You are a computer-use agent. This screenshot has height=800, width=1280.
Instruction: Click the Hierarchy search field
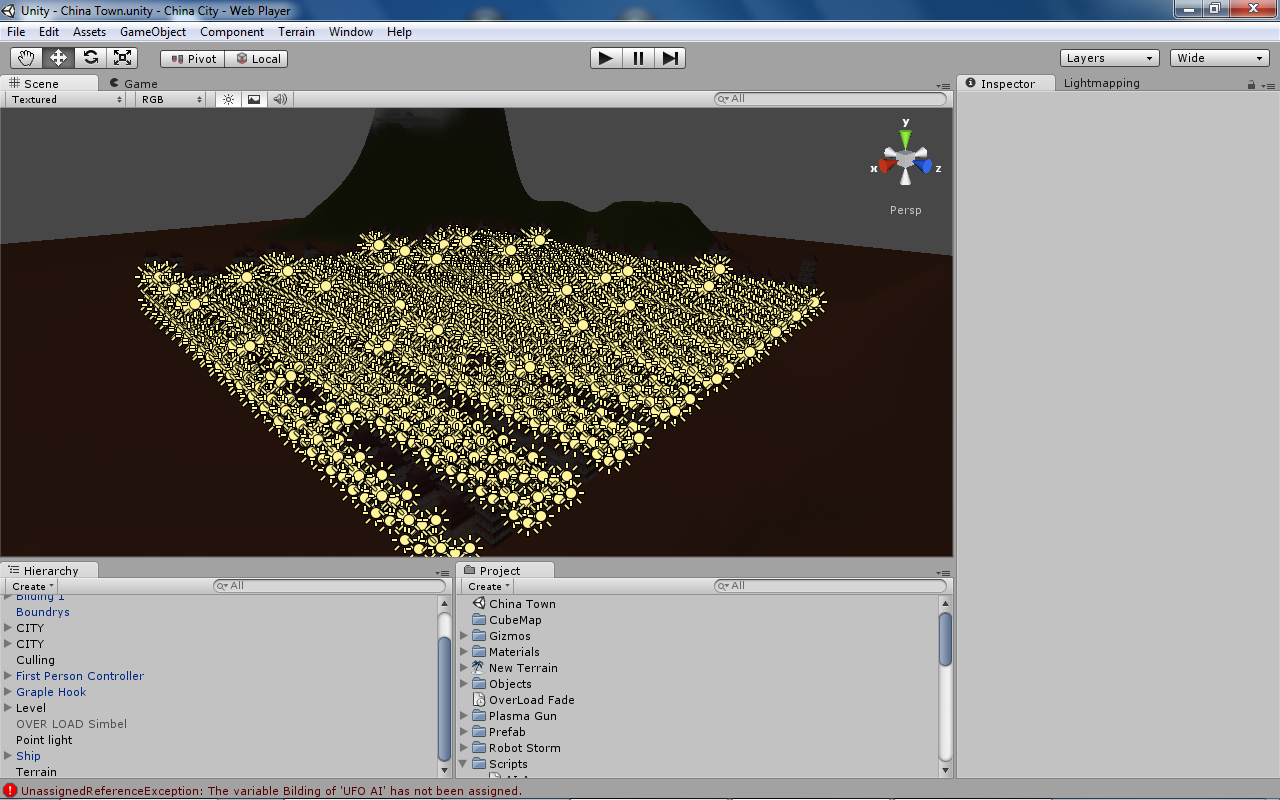click(x=329, y=586)
